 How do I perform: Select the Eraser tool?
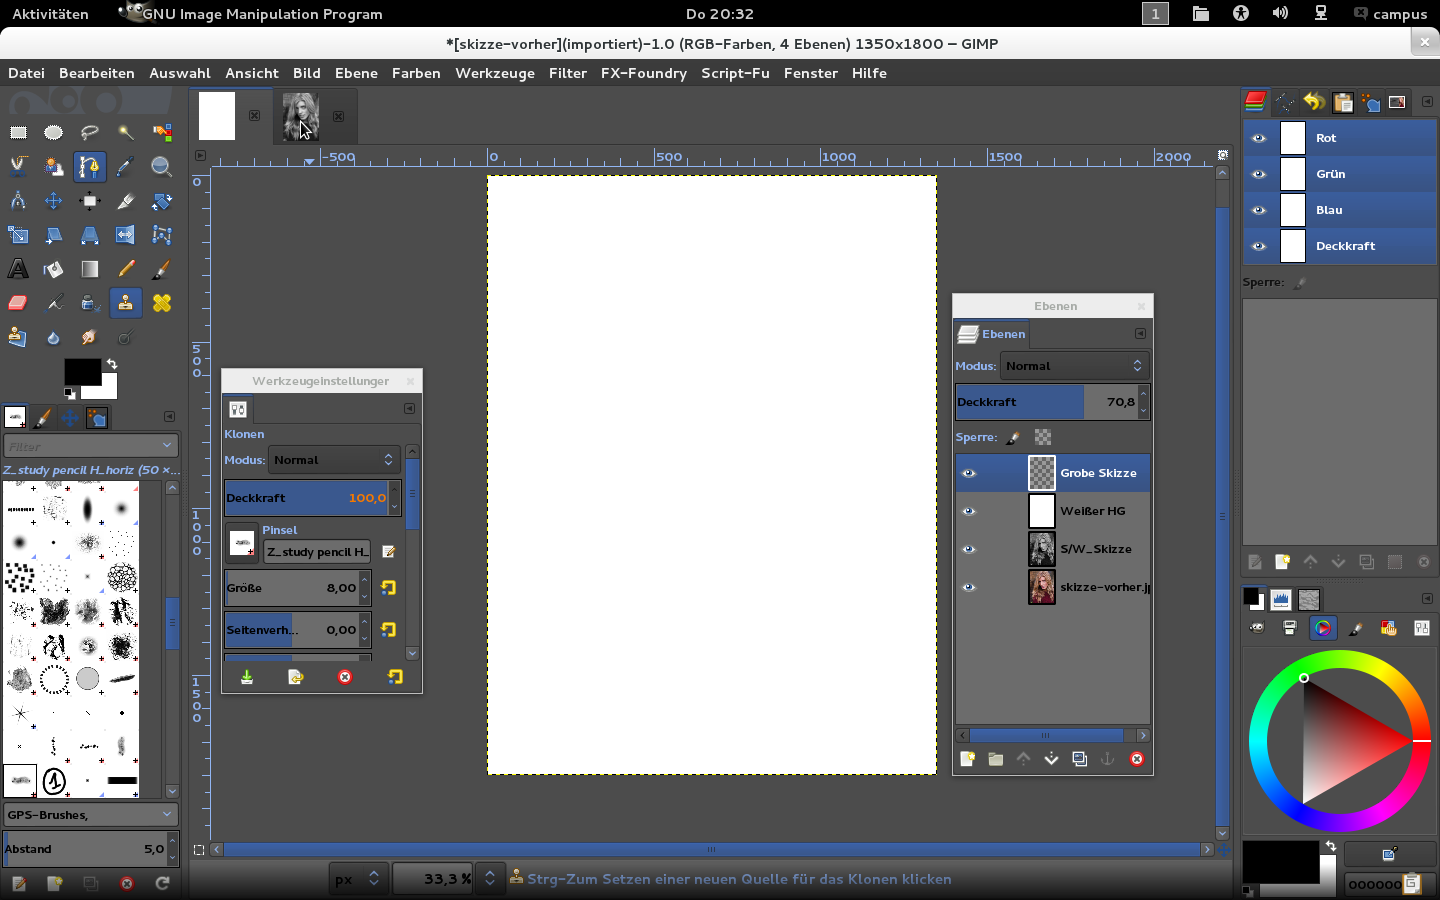point(18,303)
